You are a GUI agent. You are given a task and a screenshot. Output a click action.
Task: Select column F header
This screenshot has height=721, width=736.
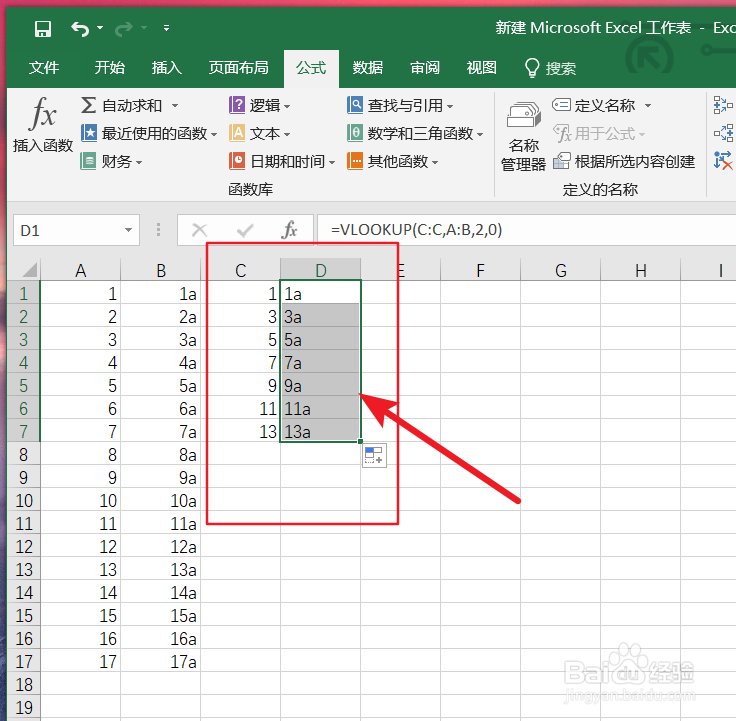click(x=481, y=270)
